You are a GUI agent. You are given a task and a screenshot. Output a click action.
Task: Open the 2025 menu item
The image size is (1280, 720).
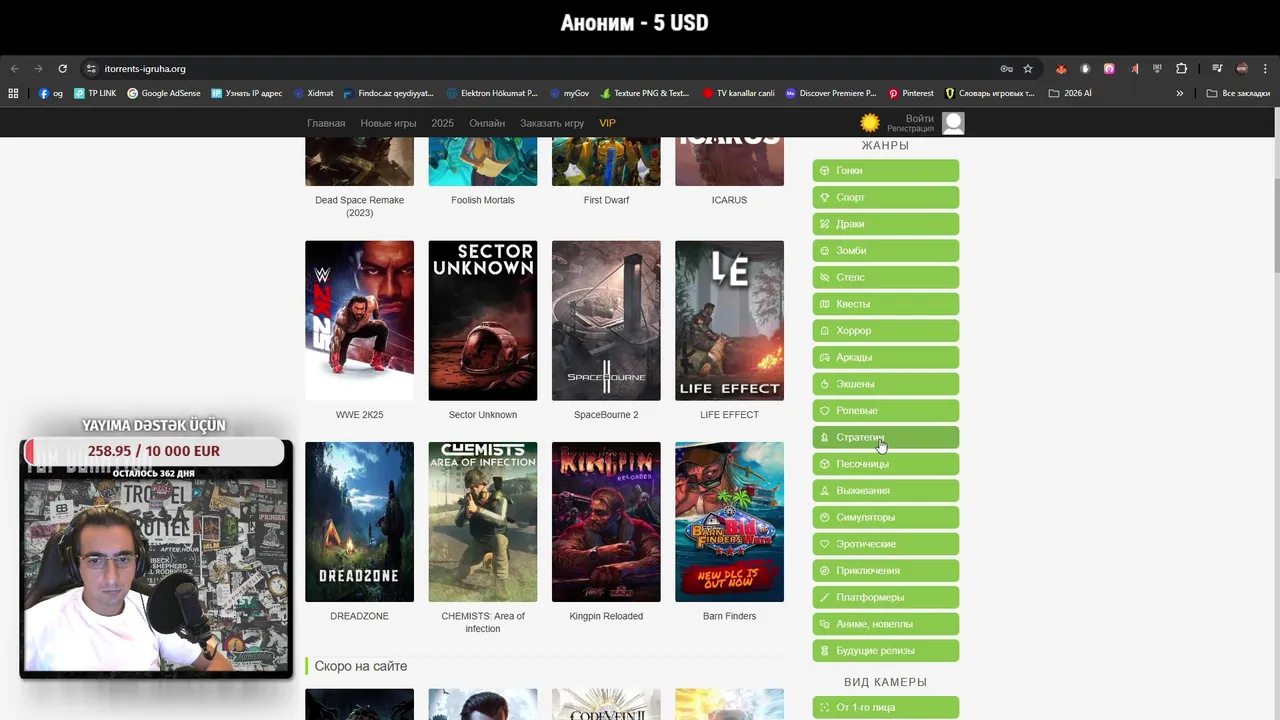tap(442, 123)
